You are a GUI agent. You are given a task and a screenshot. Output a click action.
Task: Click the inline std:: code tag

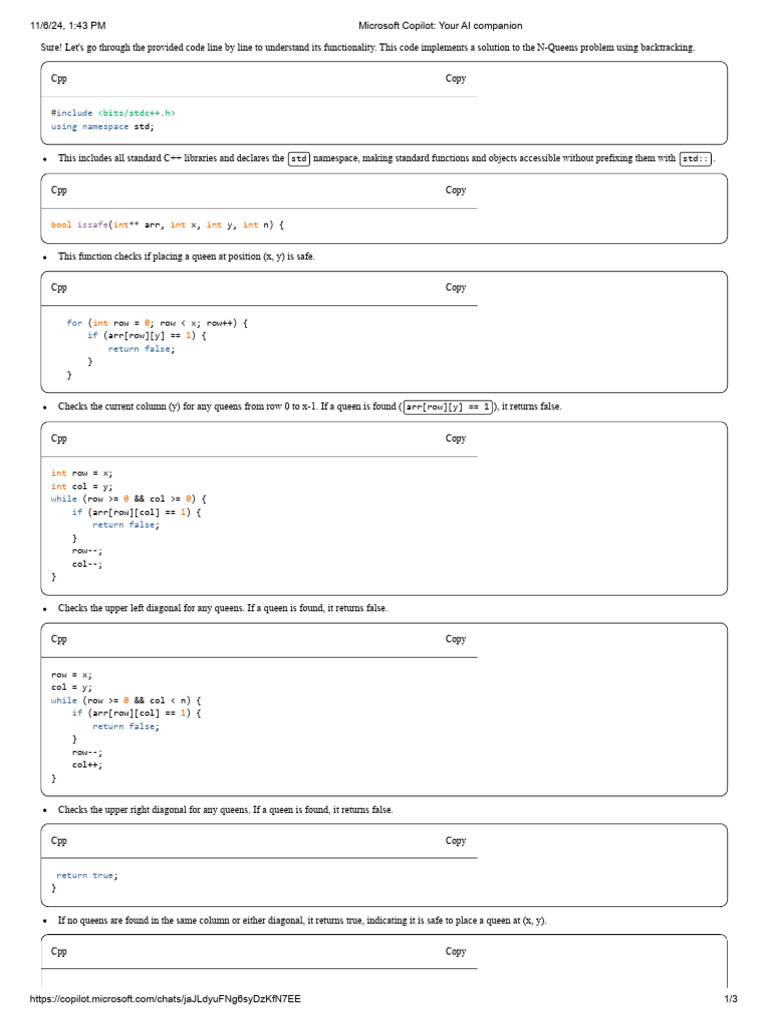[x=696, y=159]
